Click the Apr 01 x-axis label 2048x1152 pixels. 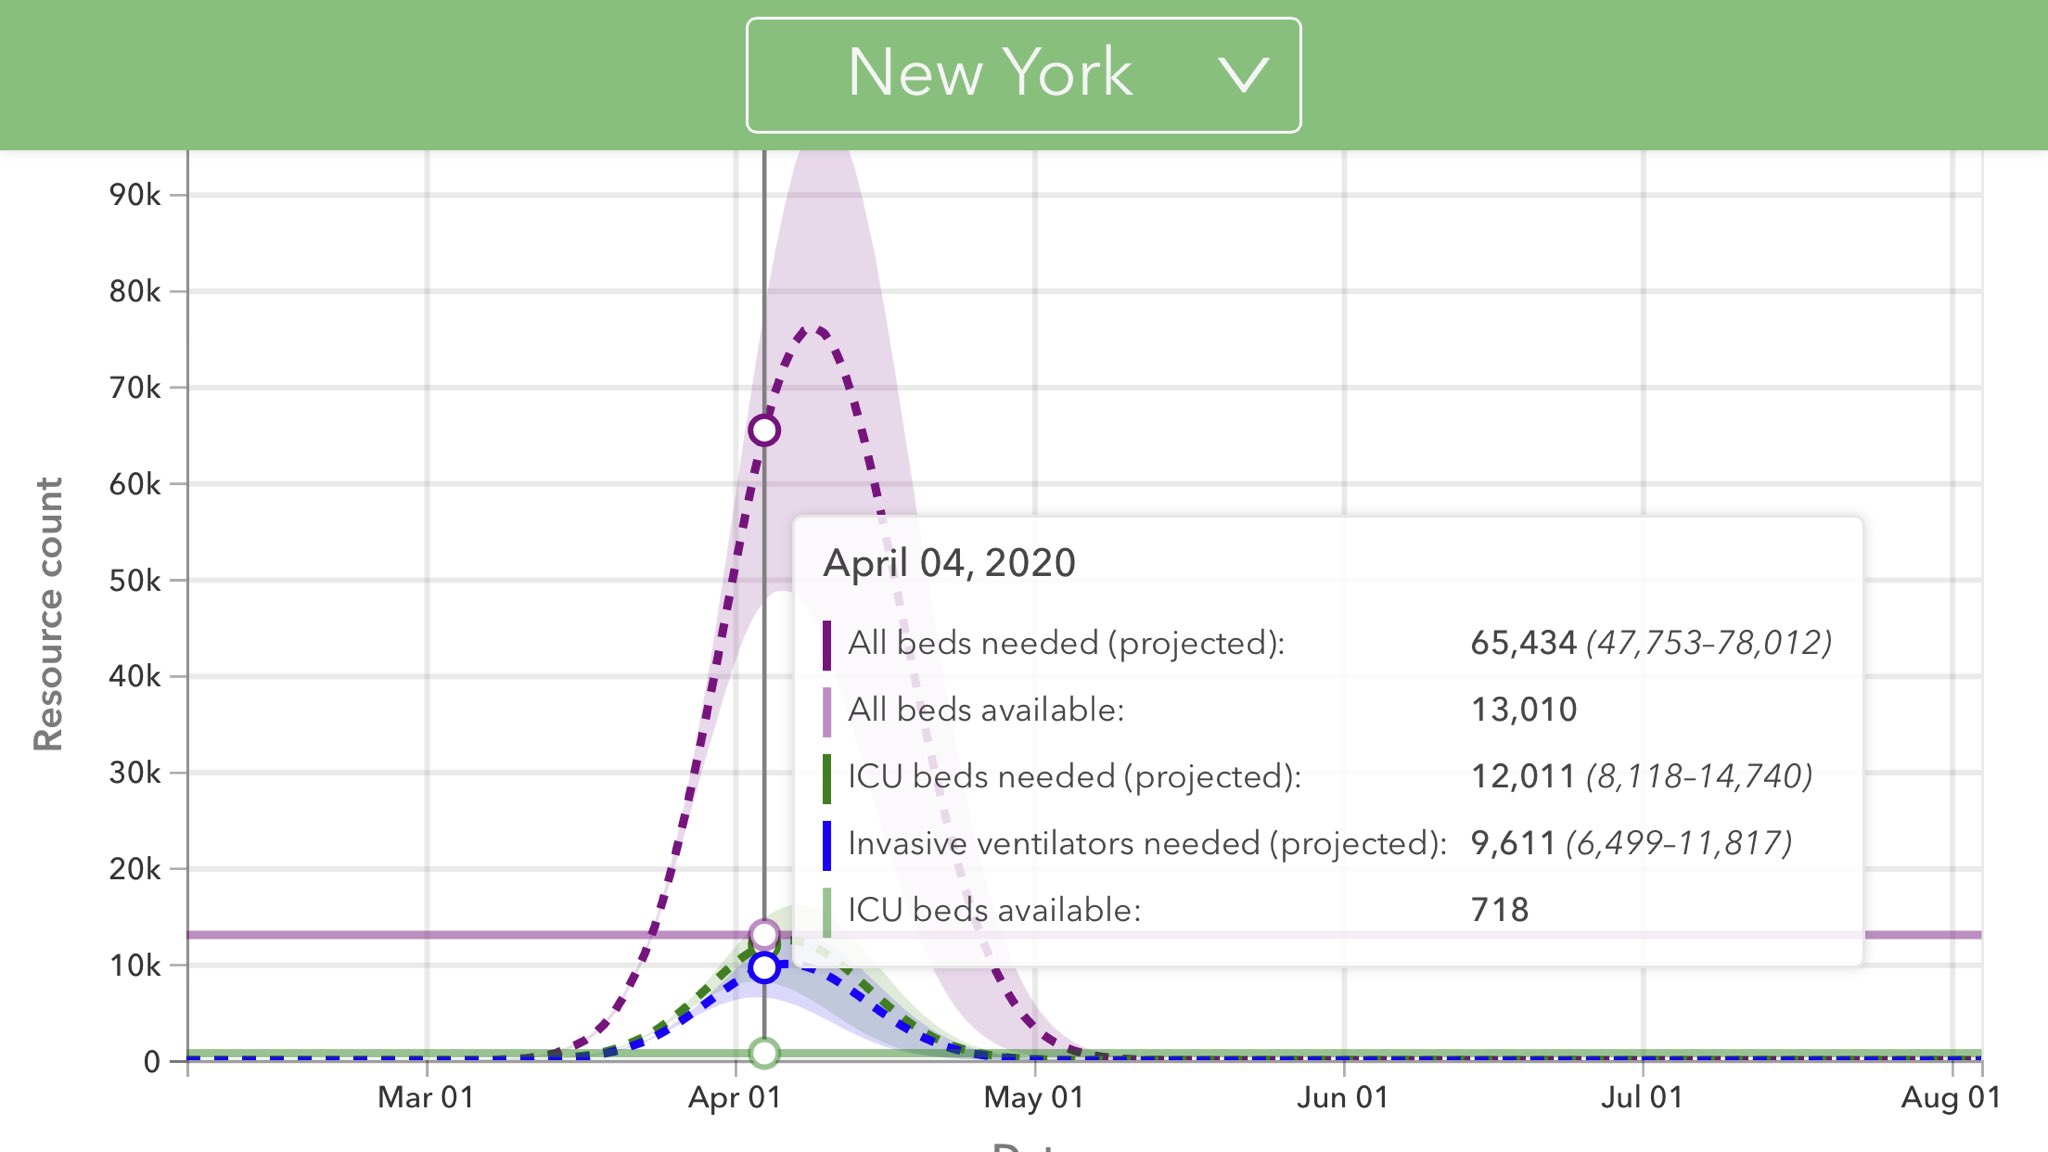735,1098
